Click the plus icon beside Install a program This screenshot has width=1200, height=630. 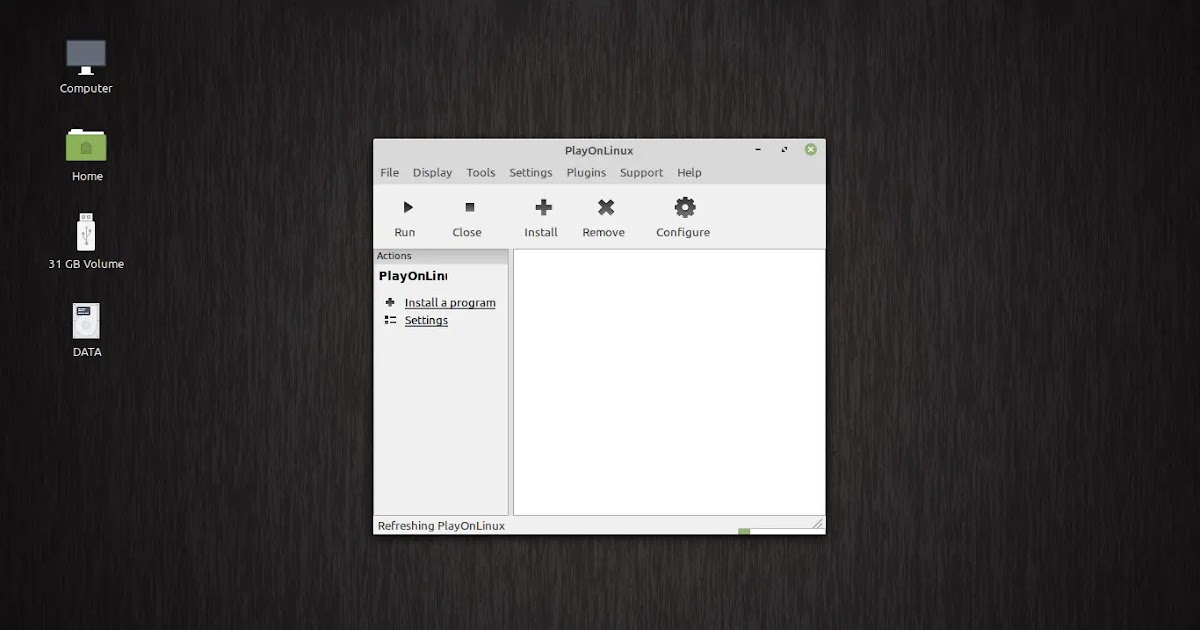click(390, 302)
